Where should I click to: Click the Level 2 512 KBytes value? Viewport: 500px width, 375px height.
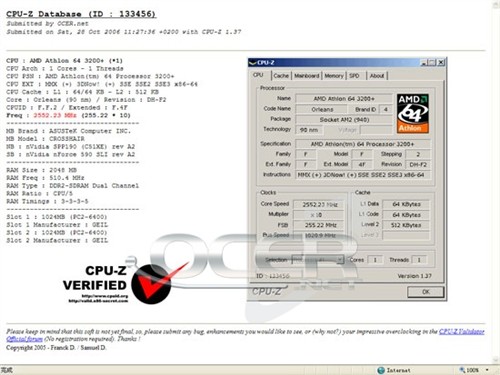[406, 225]
